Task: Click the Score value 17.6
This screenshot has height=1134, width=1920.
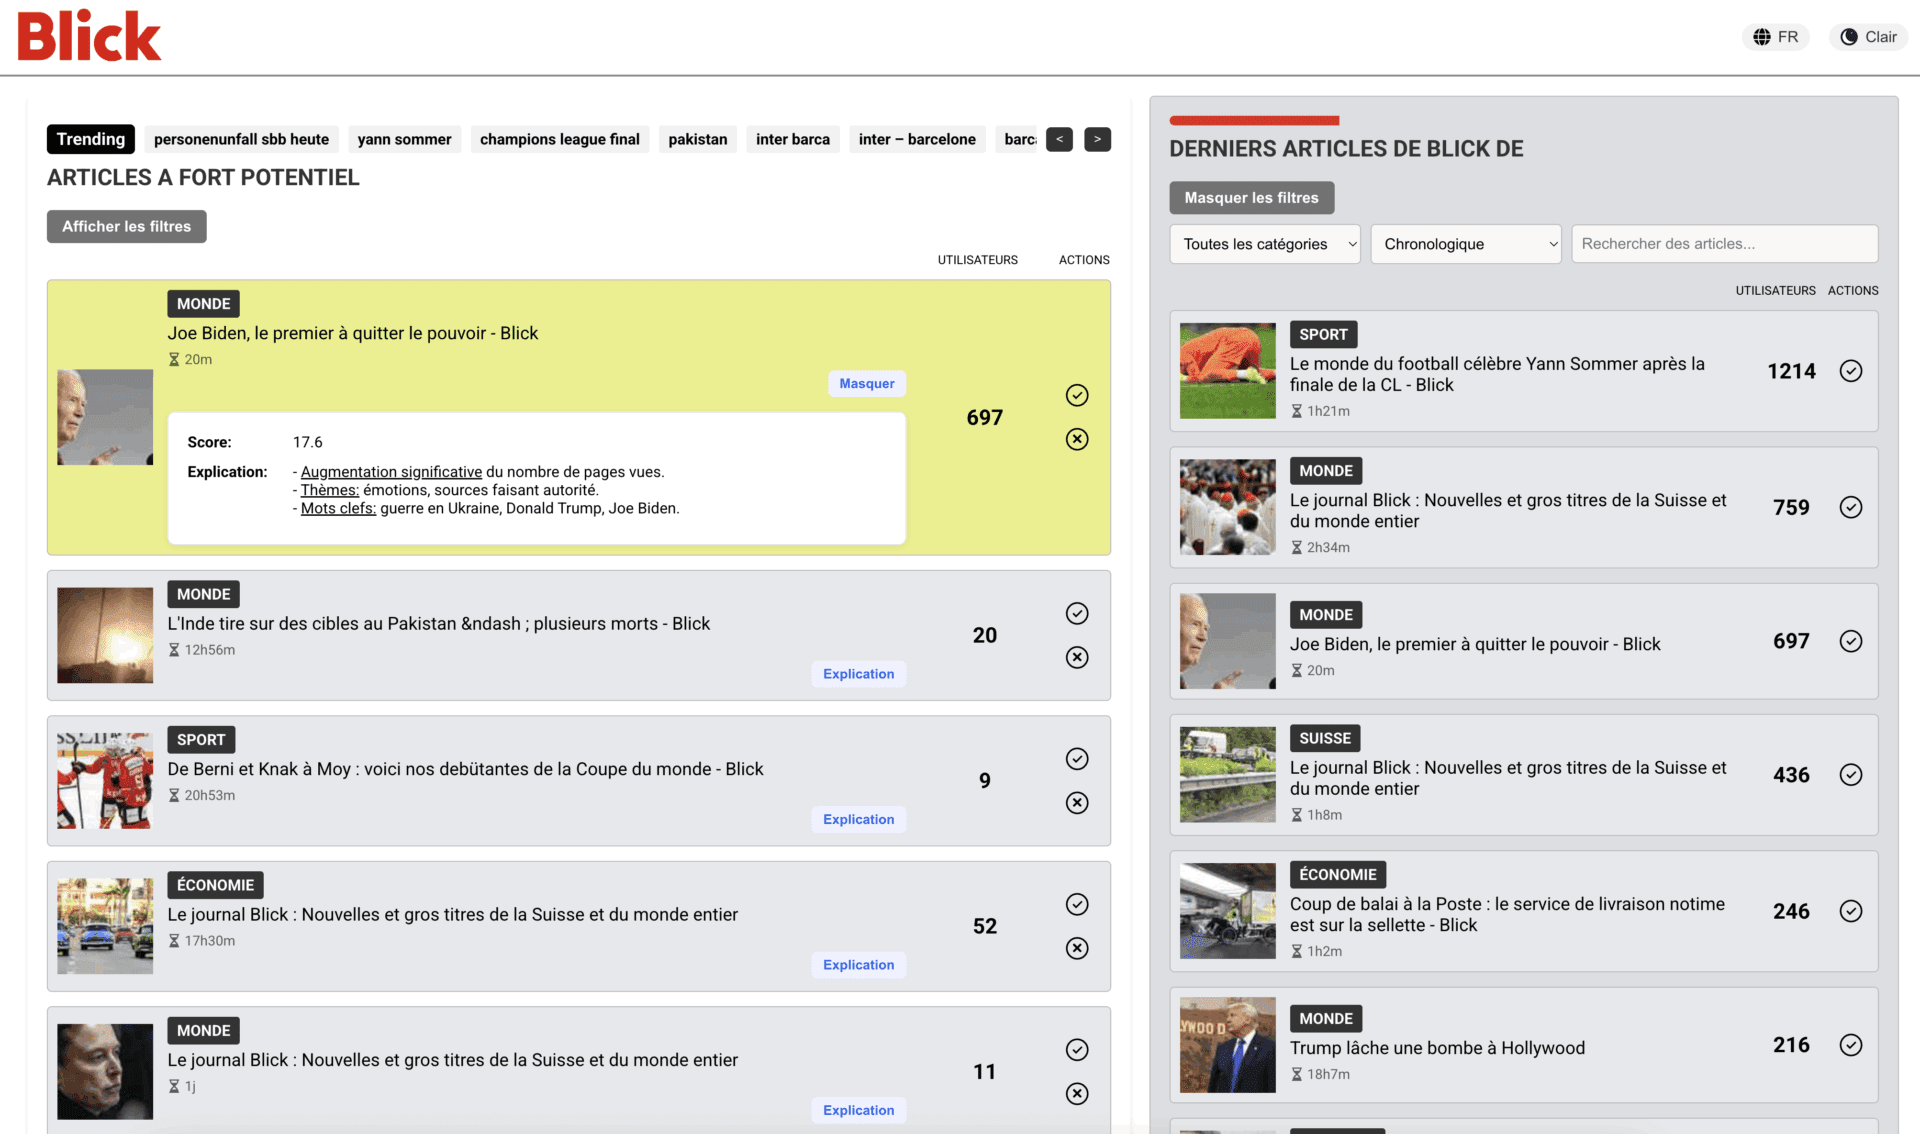Action: (308, 442)
